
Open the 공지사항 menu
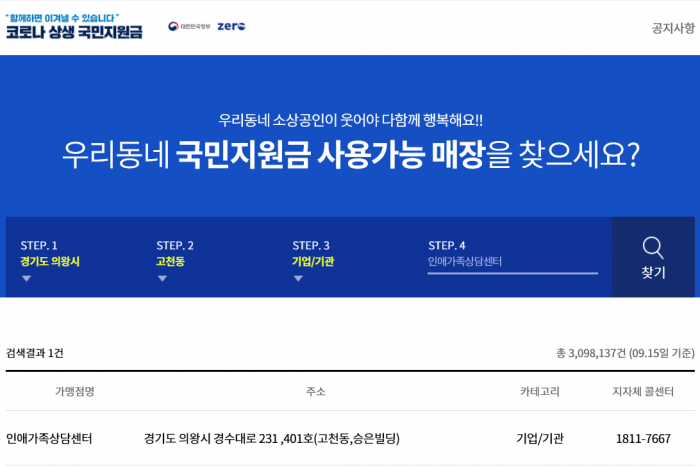pyautogui.click(x=673, y=28)
